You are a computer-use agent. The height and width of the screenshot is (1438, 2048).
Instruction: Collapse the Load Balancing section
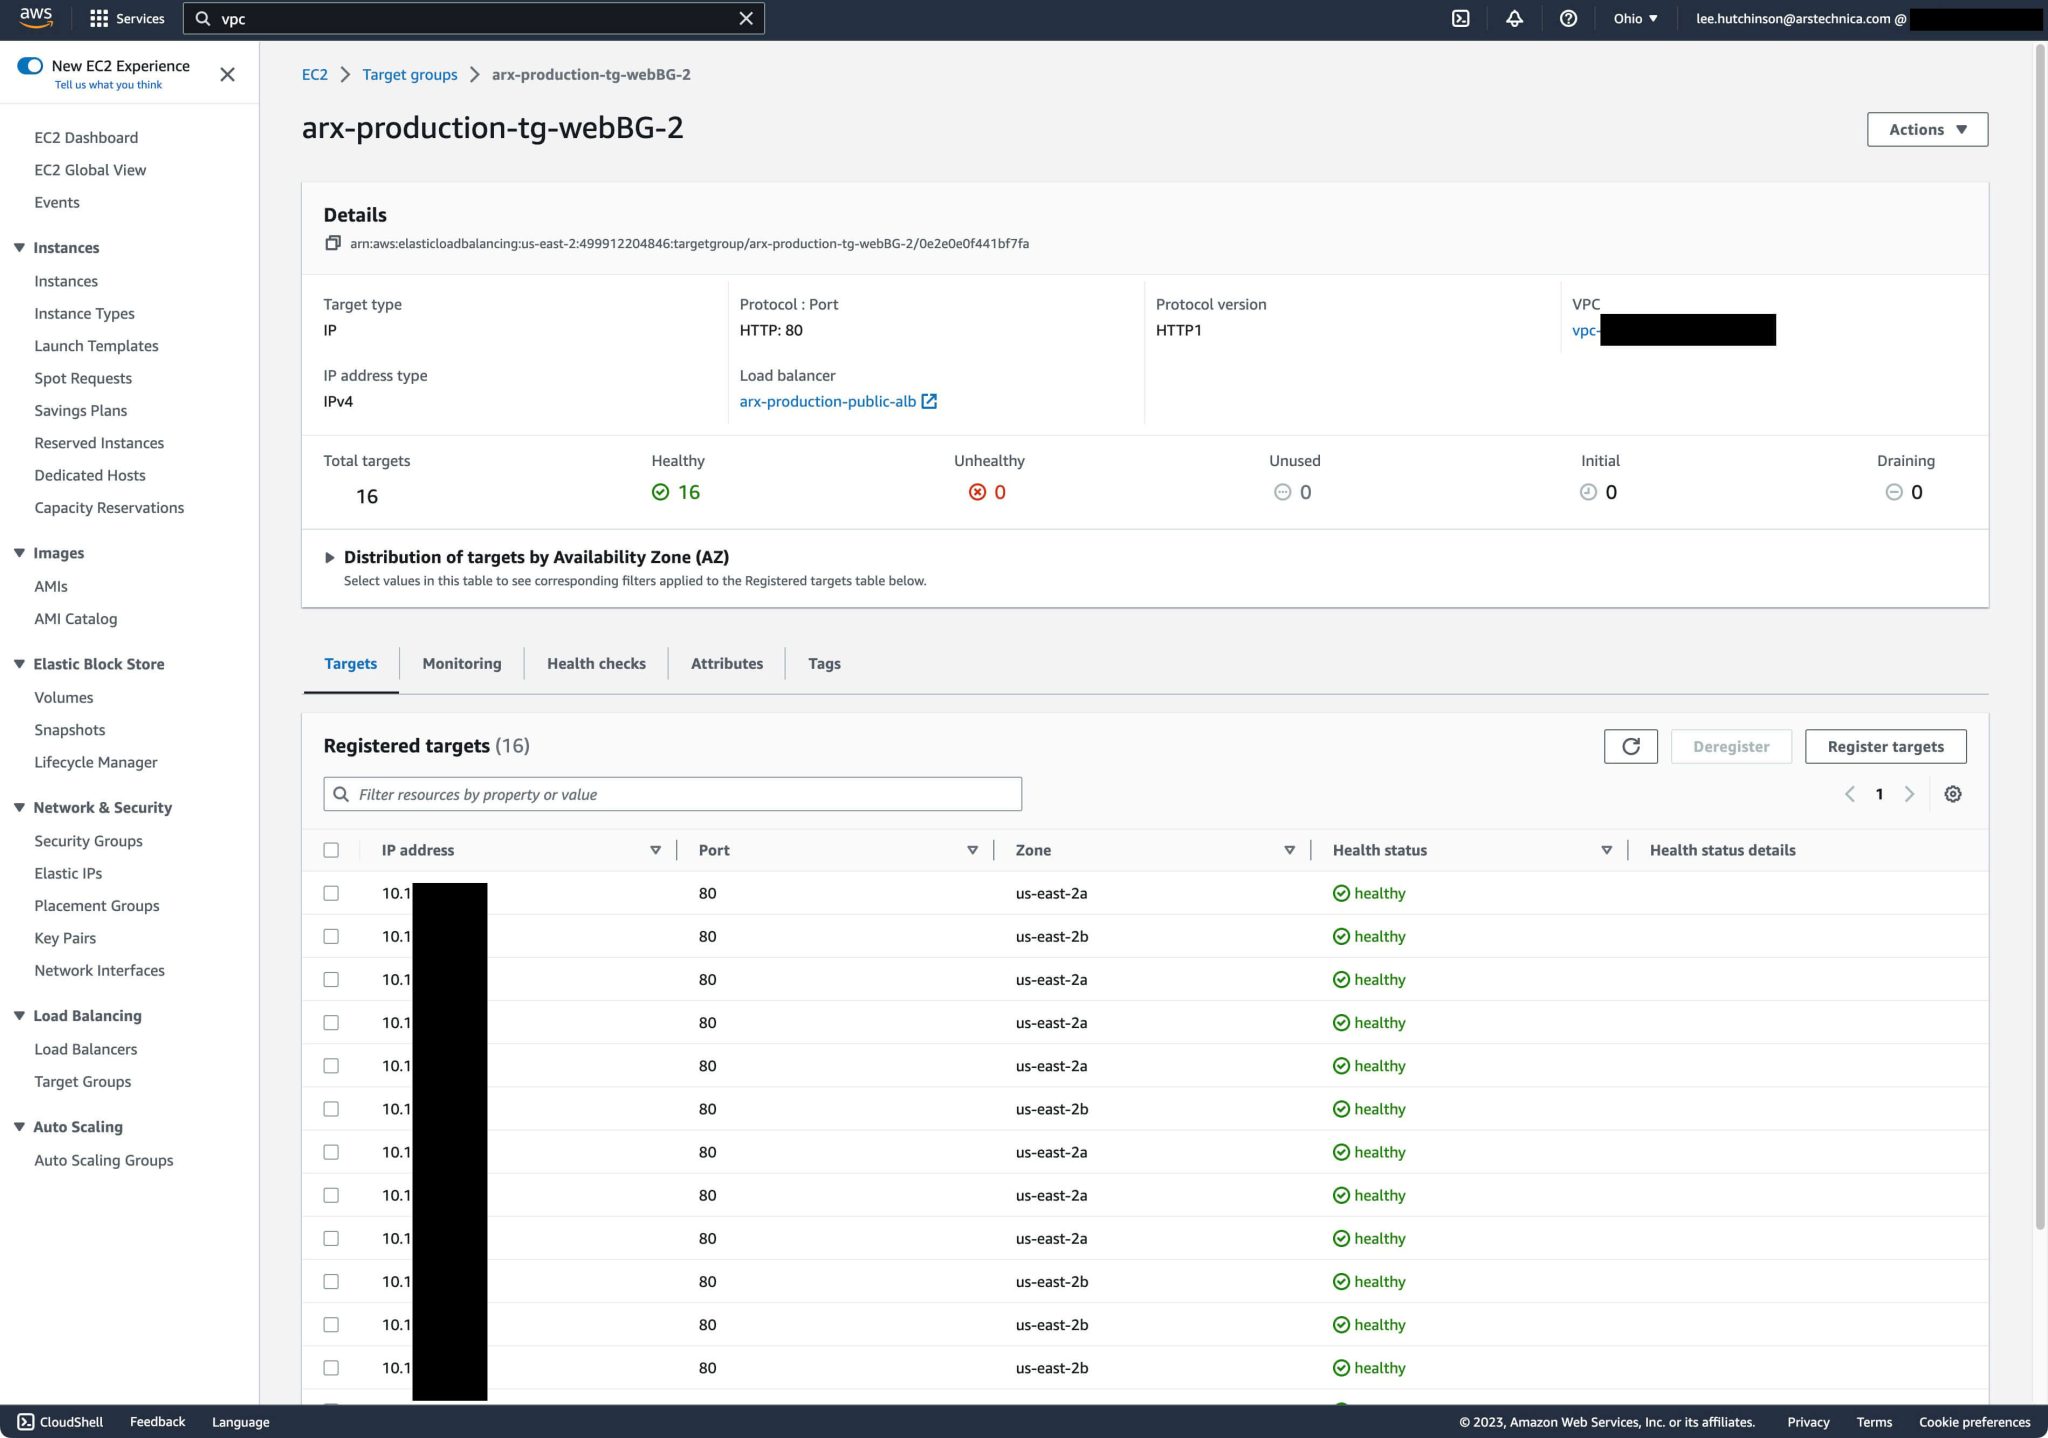[x=19, y=1015]
